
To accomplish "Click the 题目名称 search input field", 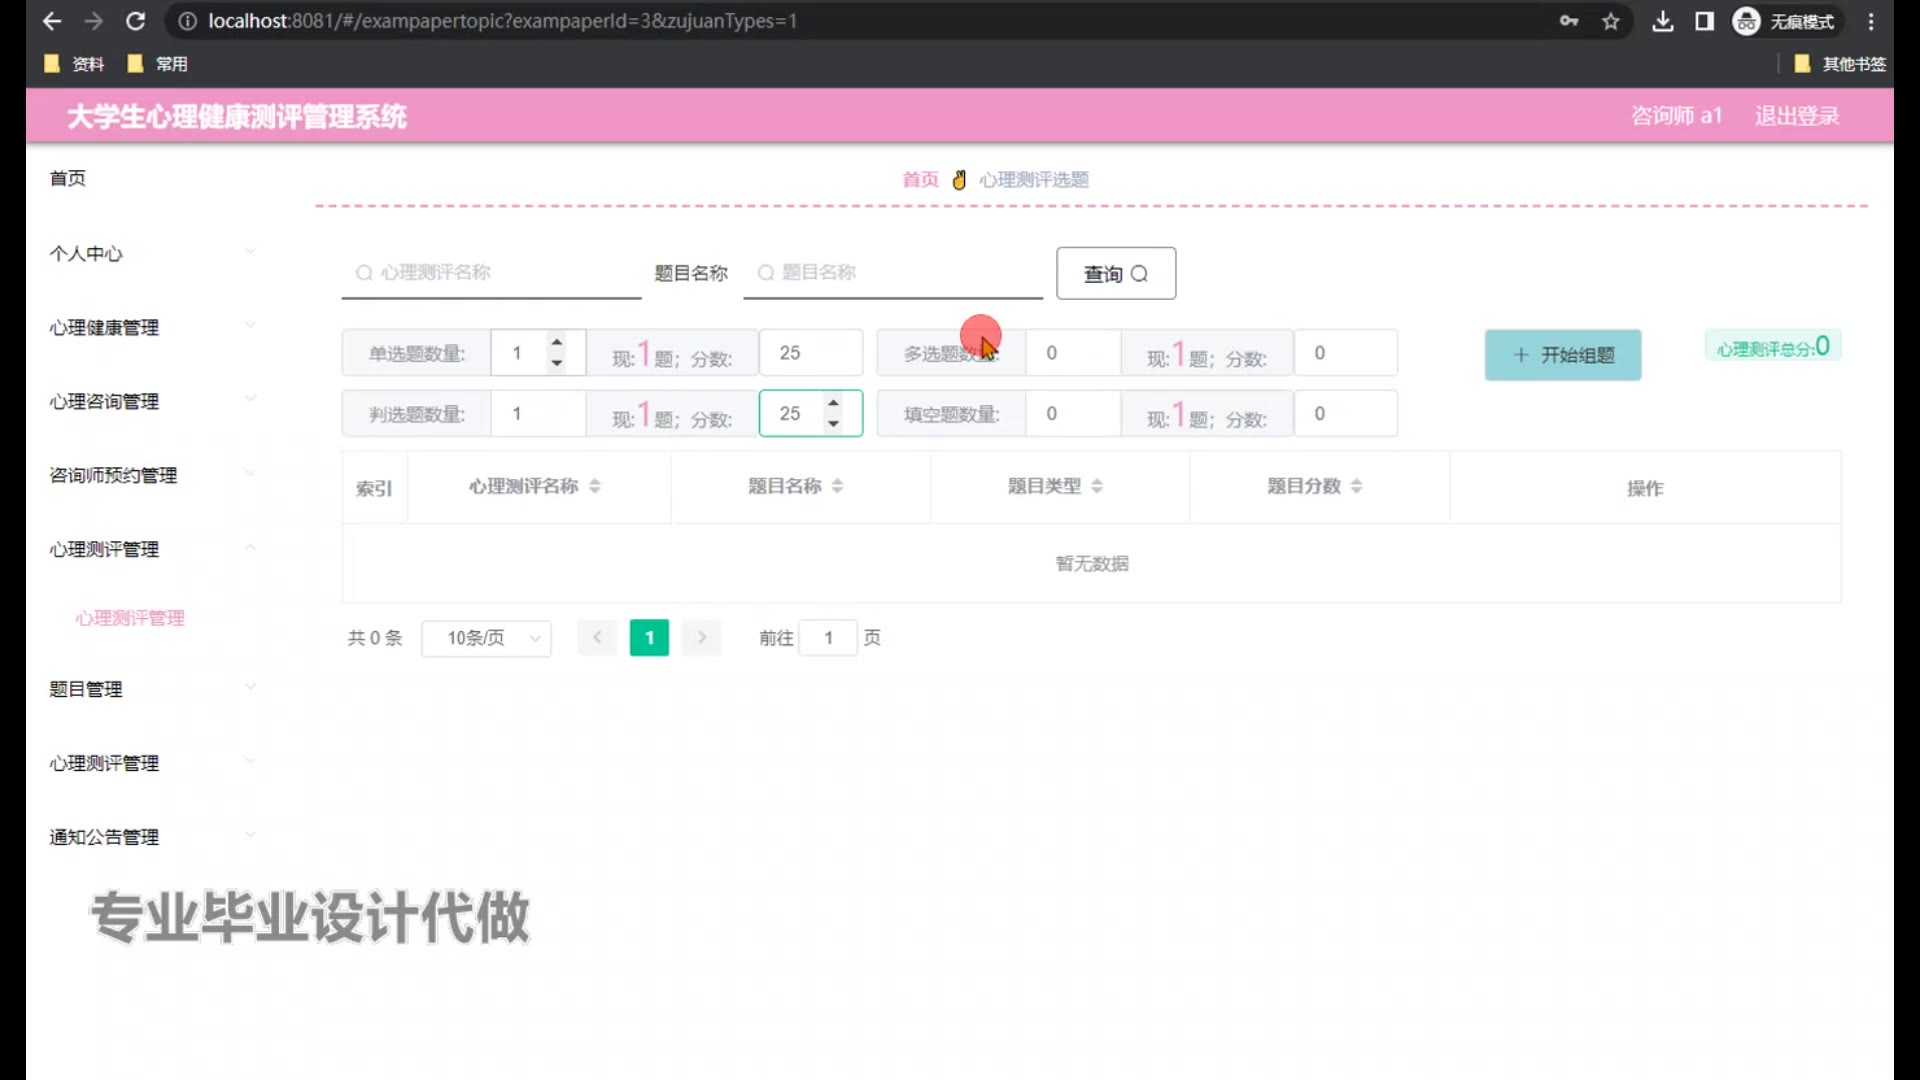I will coord(900,273).
